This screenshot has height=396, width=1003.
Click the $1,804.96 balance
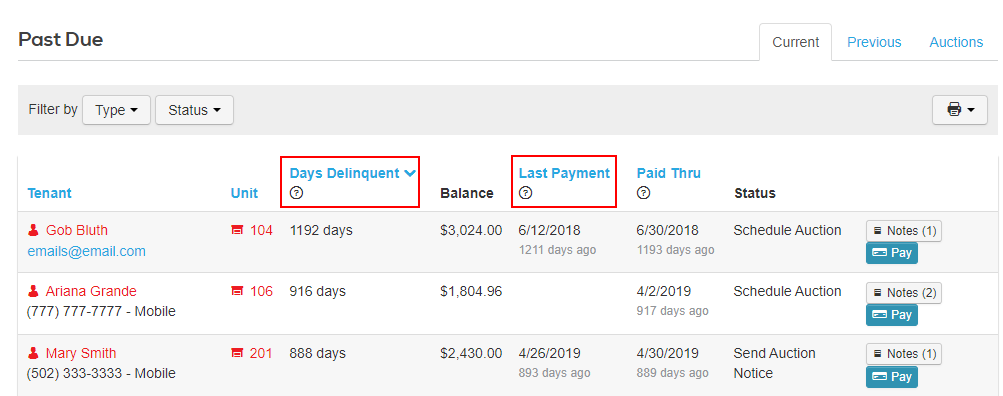tap(471, 292)
